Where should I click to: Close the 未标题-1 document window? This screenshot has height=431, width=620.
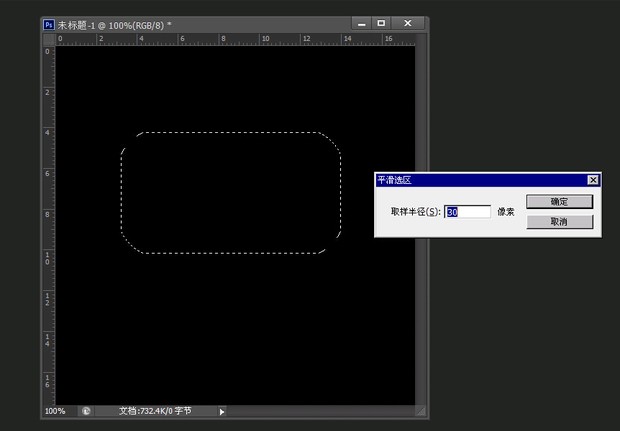(408, 22)
